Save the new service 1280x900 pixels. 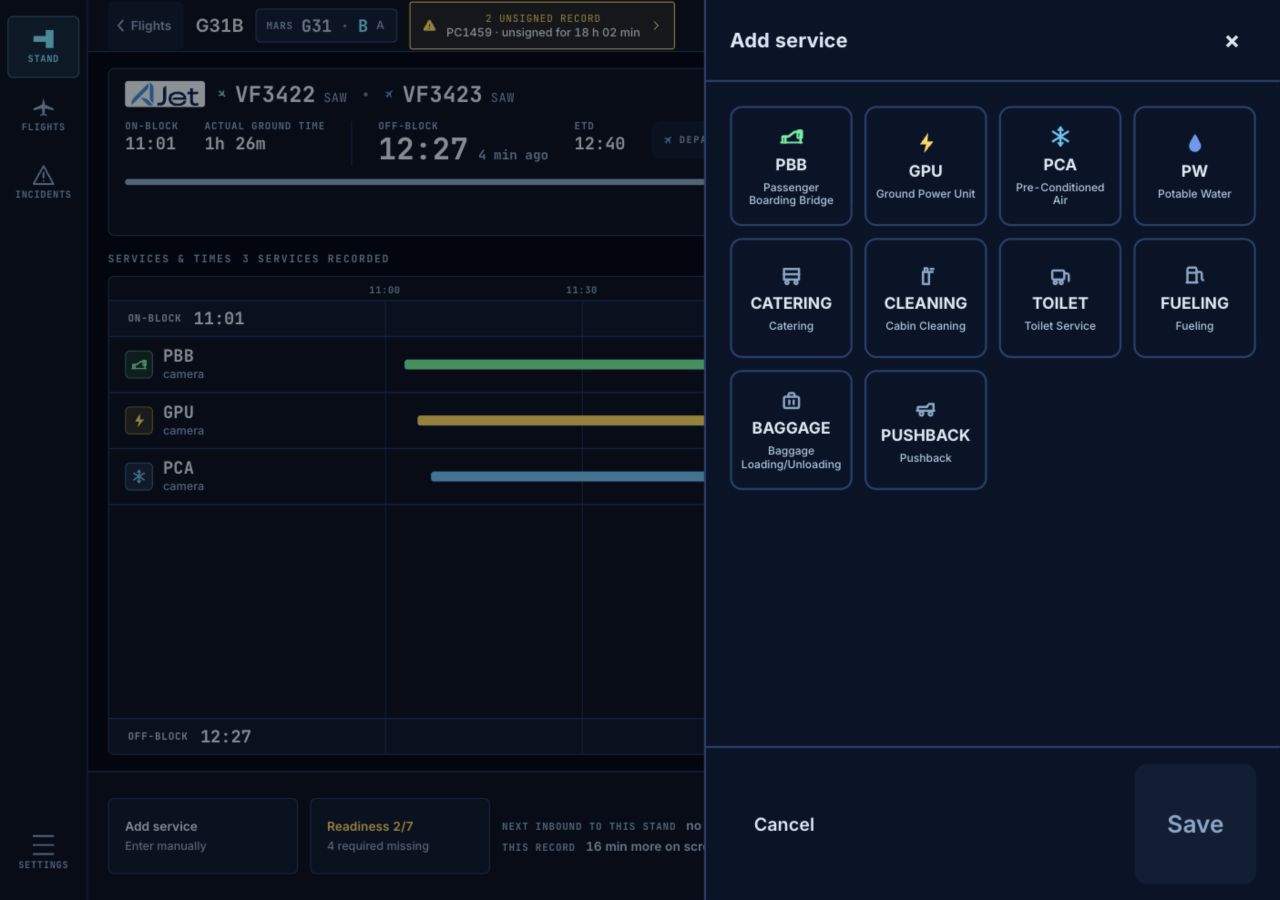click(x=1195, y=824)
